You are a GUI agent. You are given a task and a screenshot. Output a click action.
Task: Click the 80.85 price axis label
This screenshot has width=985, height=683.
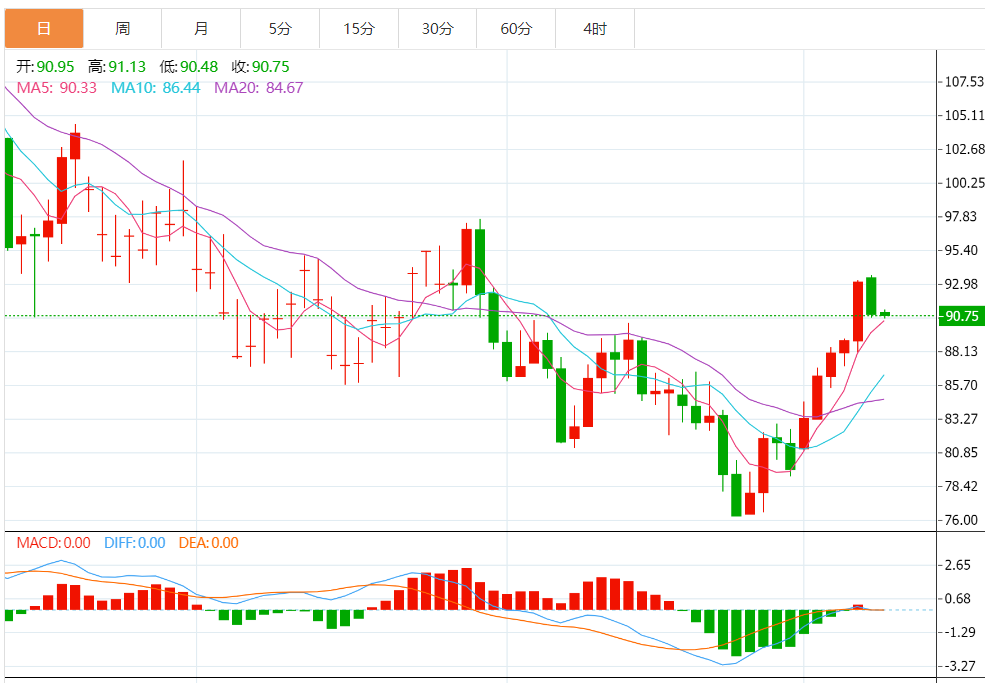coord(961,452)
